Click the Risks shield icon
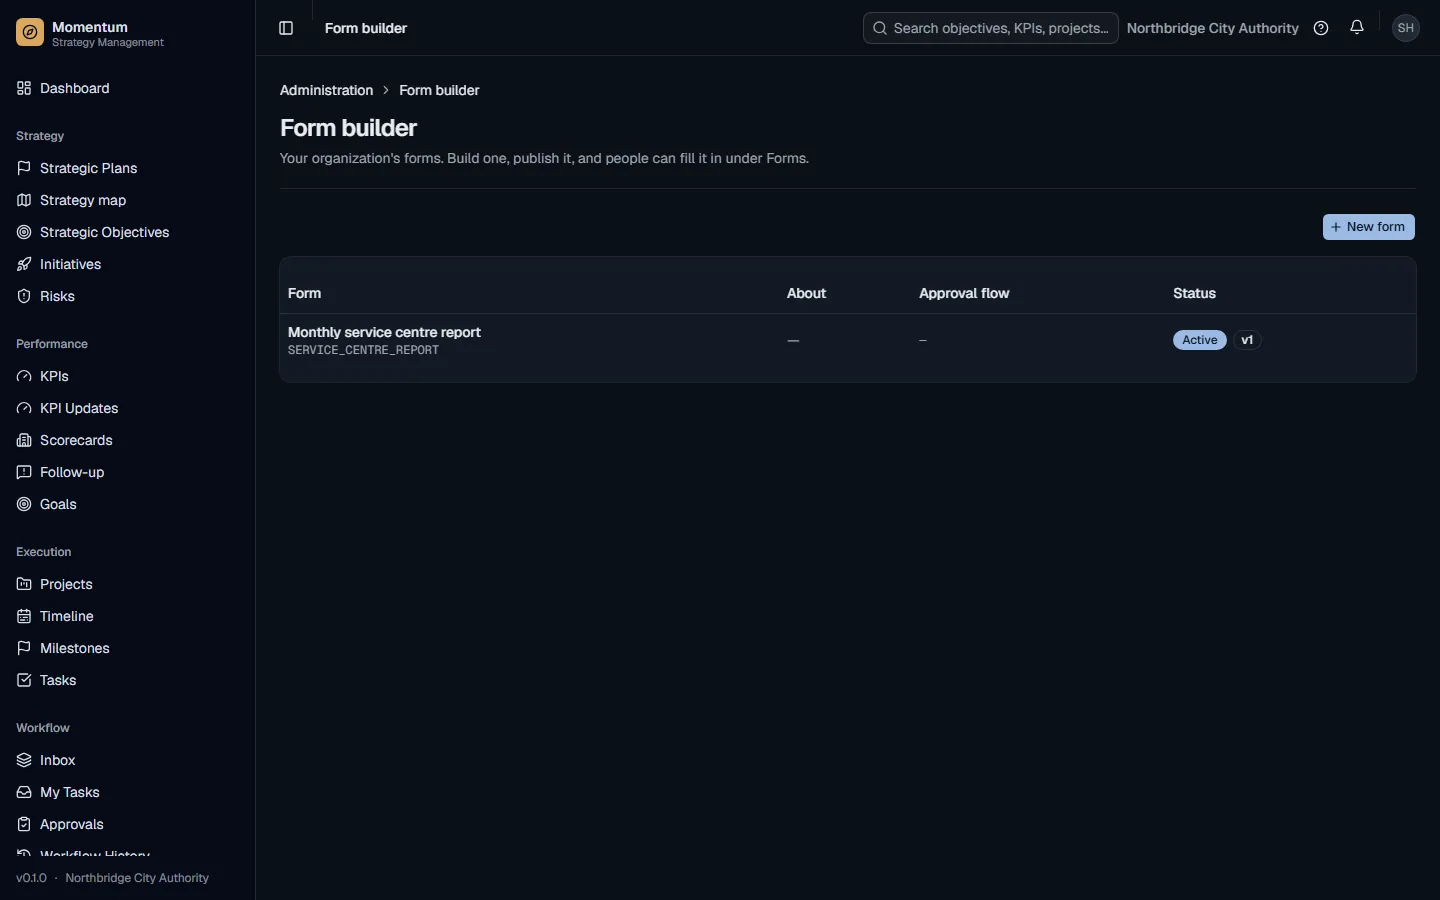This screenshot has width=1440, height=900. point(24,296)
